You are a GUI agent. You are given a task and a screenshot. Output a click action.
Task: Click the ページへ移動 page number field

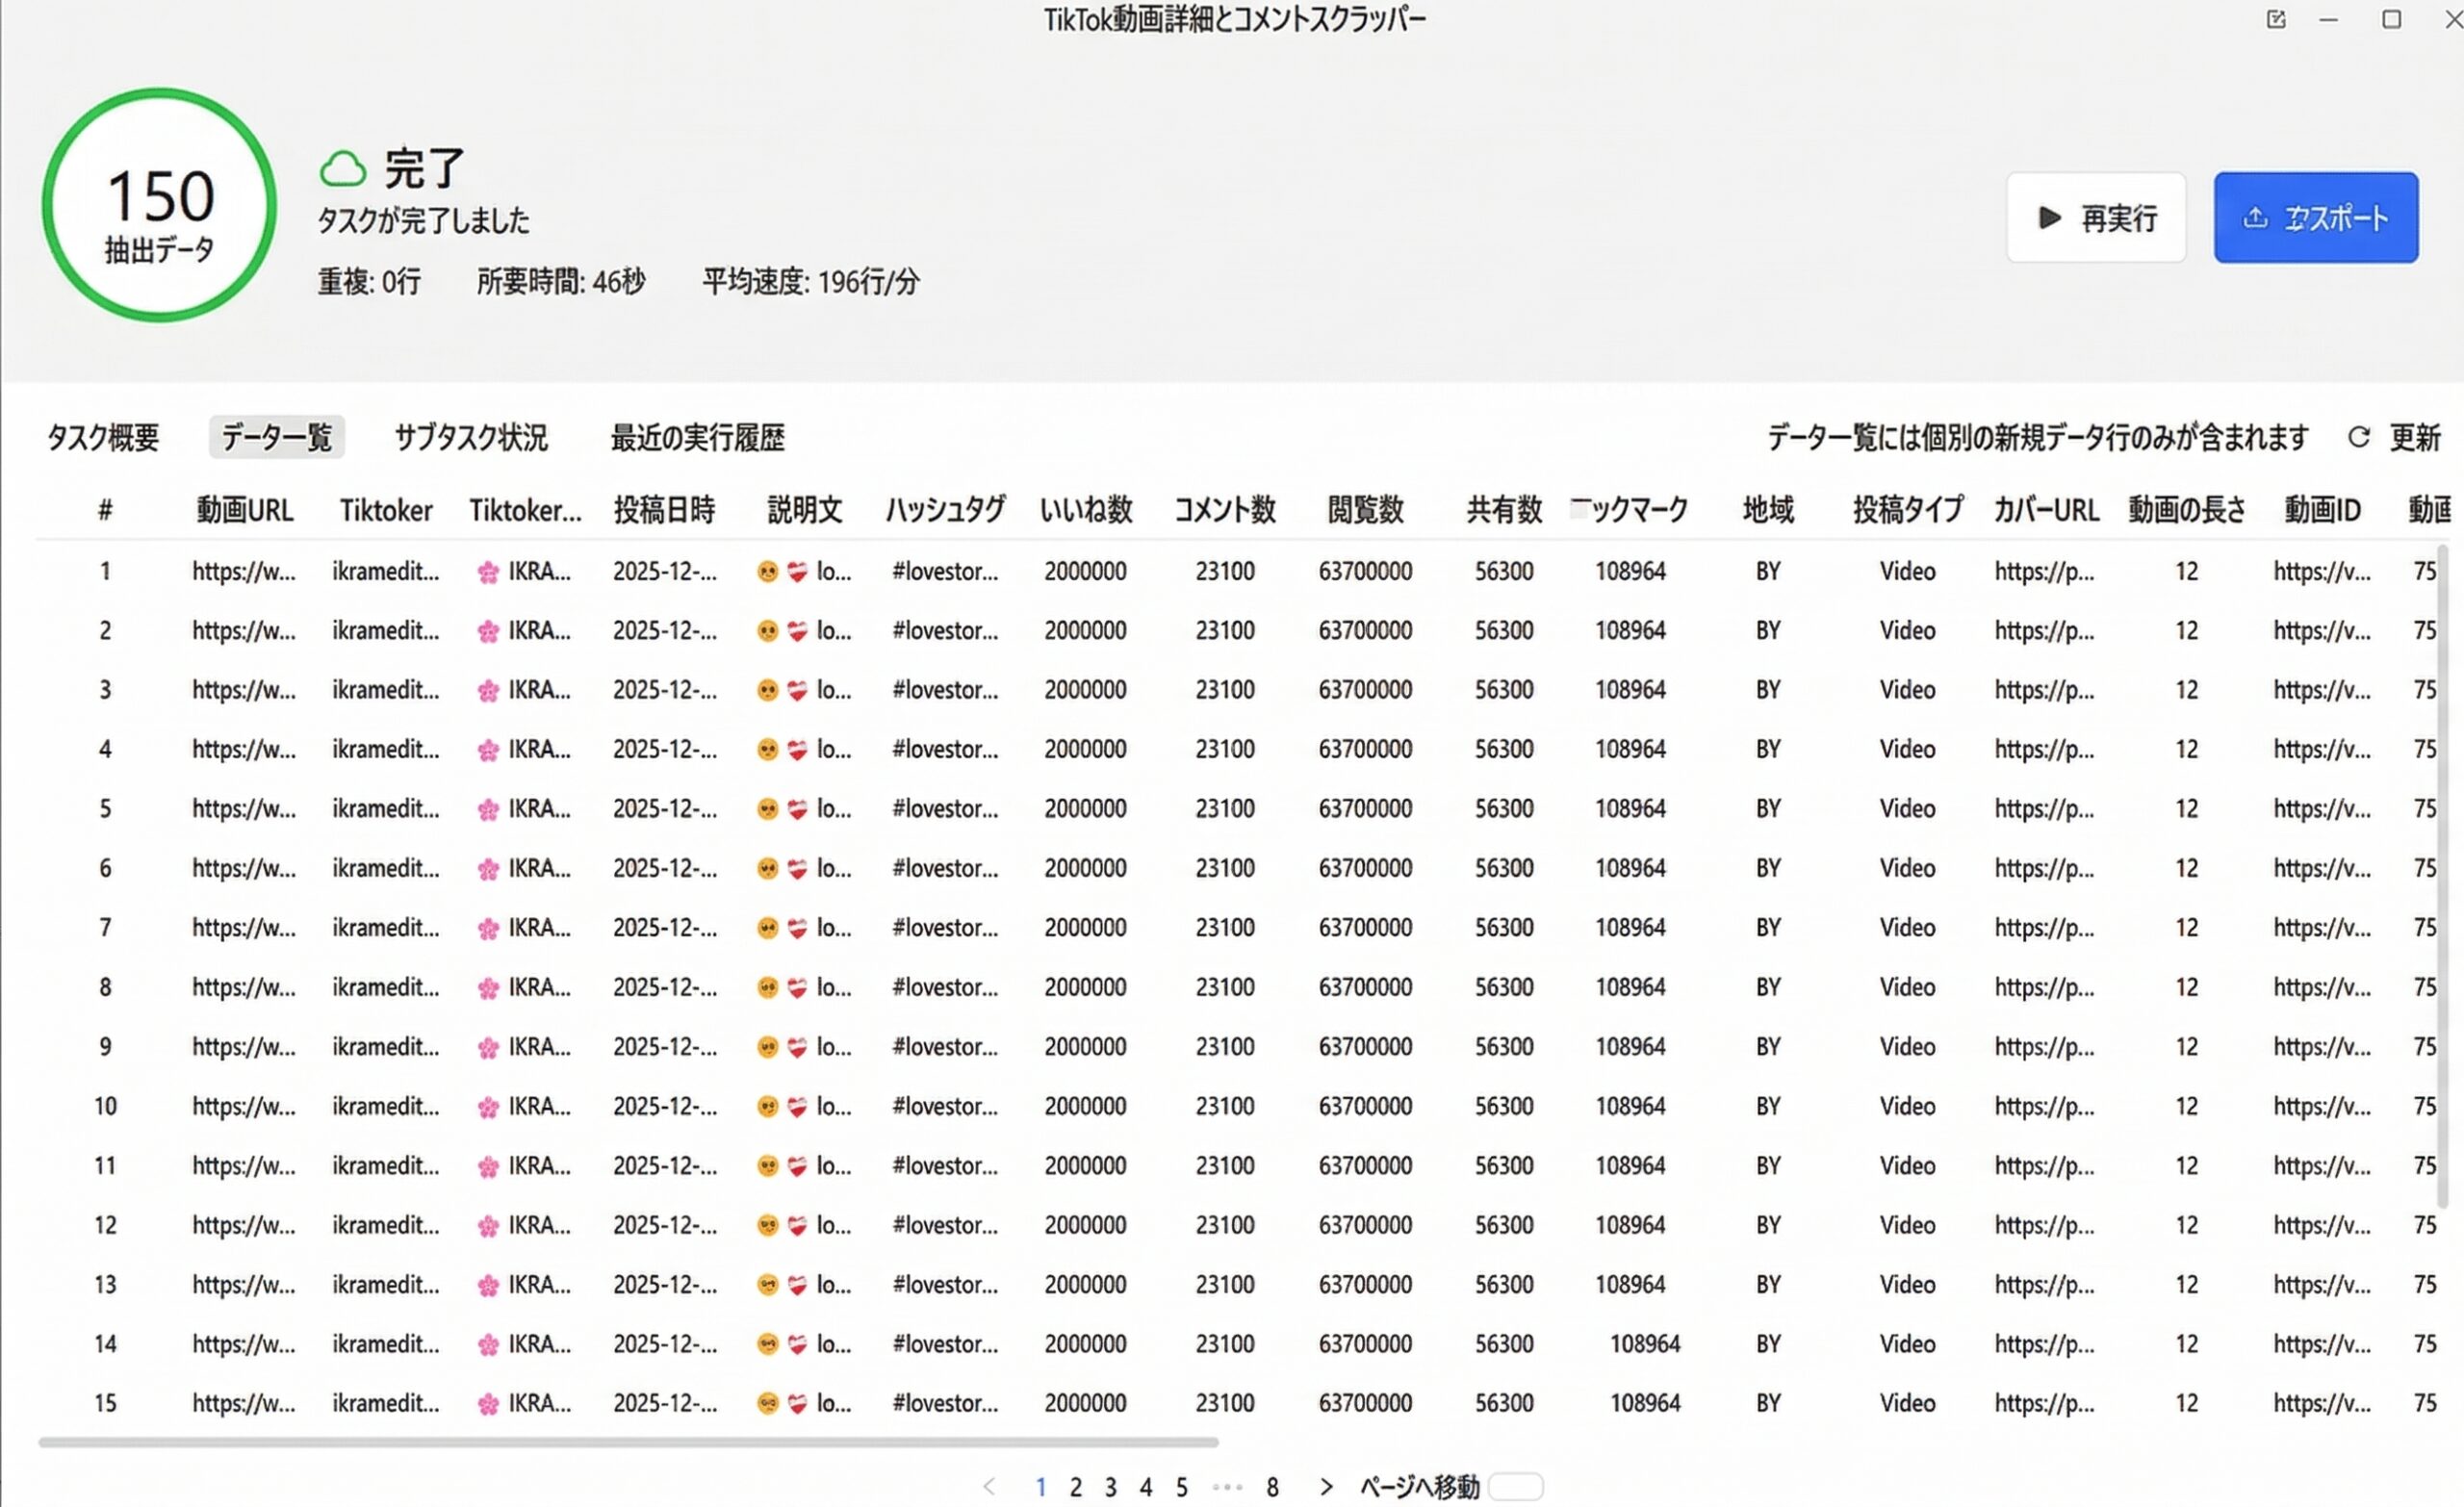pos(1516,1487)
